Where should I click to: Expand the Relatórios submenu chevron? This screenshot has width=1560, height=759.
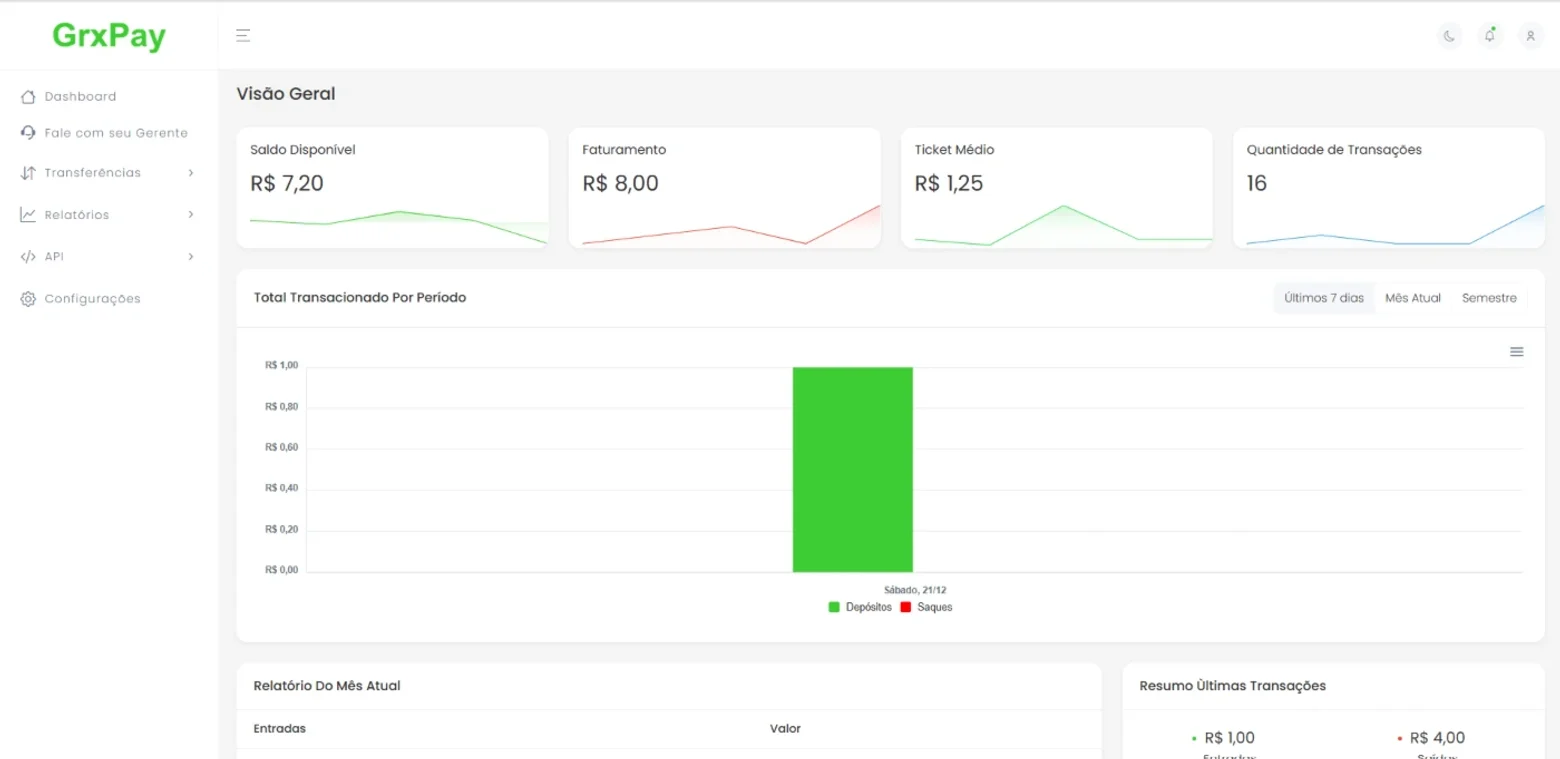click(x=191, y=215)
